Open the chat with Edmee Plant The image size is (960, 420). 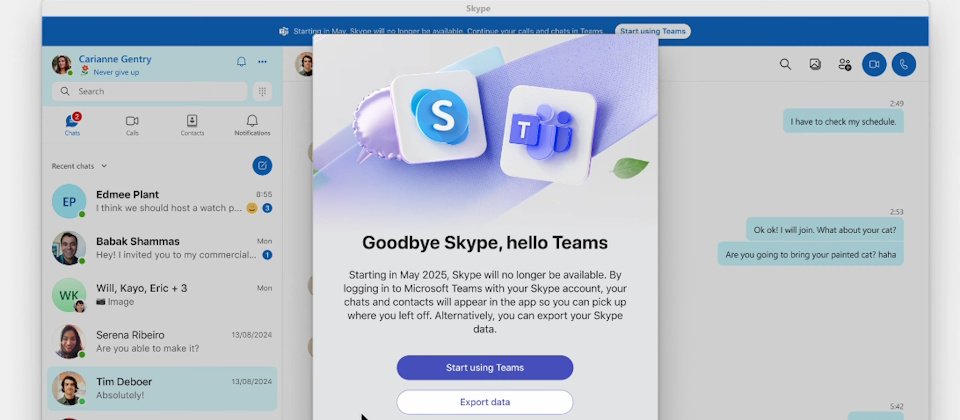(x=162, y=201)
